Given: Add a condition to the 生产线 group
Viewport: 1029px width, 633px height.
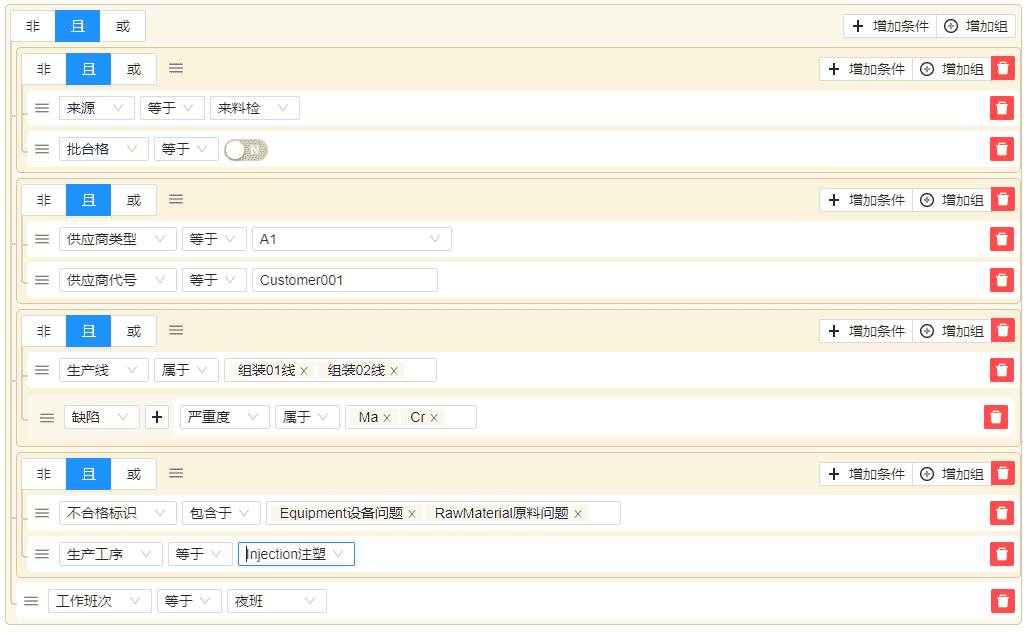Looking at the screenshot, I should [866, 331].
